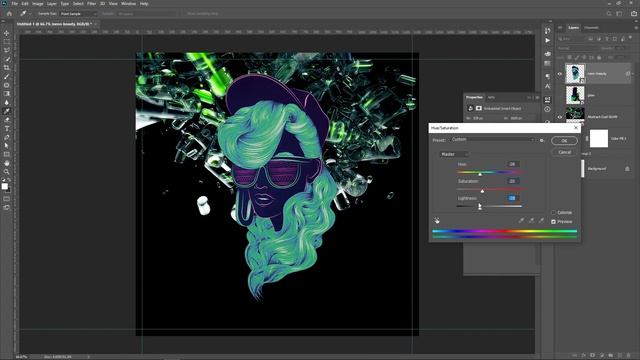Open the Info circle panel icon
Viewport: 640px width, 360px height.
[x=547, y=109]
